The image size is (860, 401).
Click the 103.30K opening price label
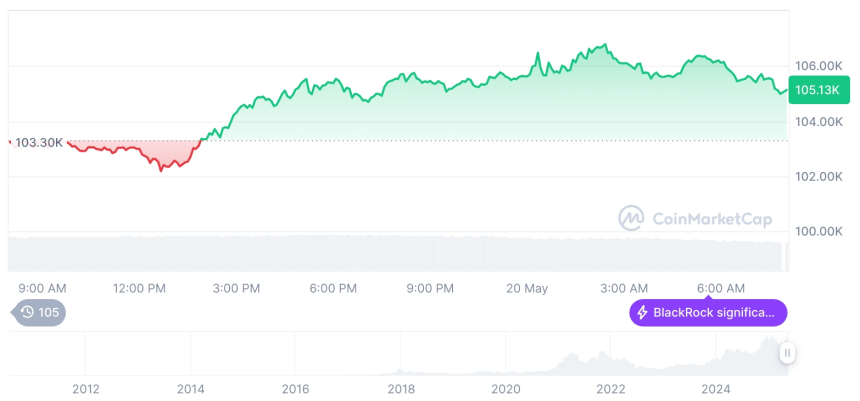40,143
